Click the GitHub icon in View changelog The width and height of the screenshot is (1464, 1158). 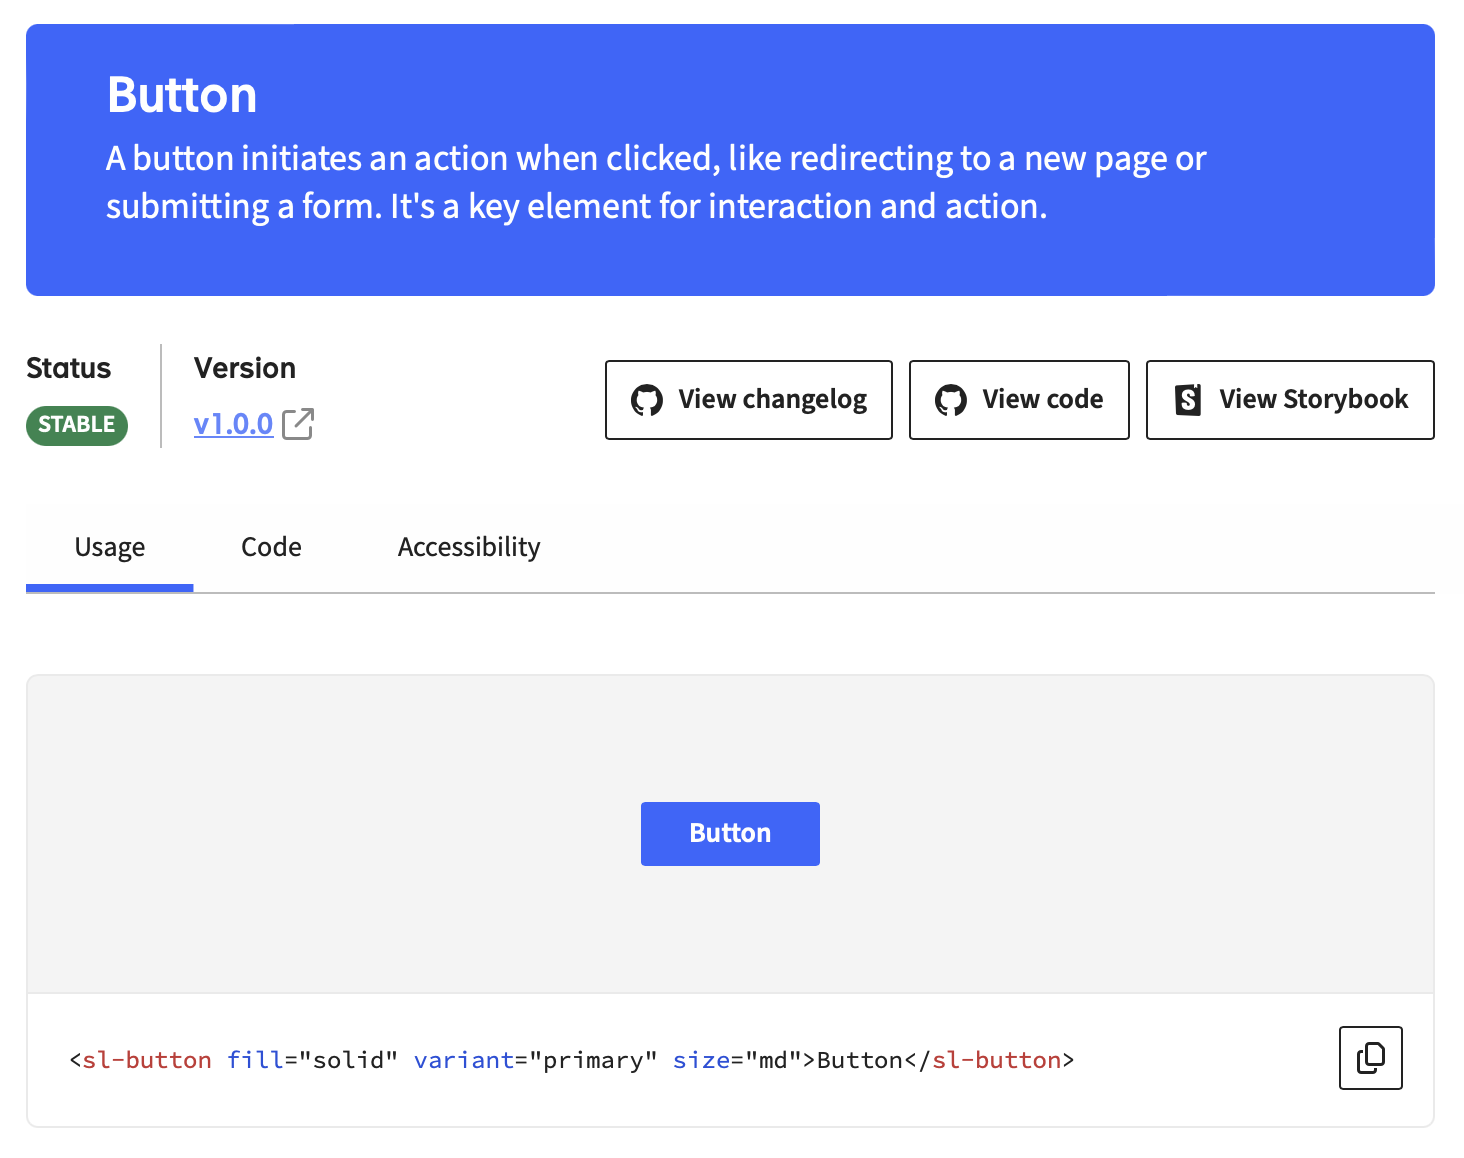click(x=647, y=400)
